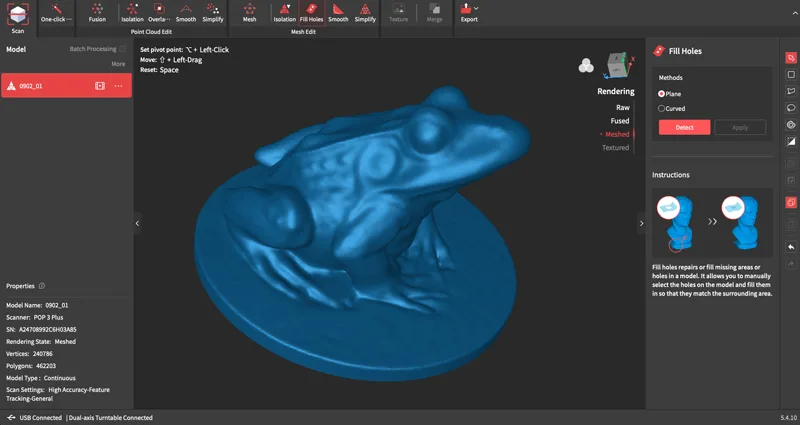
Task: Click the 'Model Type: Continuous' text
Action: click(x=41, y=378)
